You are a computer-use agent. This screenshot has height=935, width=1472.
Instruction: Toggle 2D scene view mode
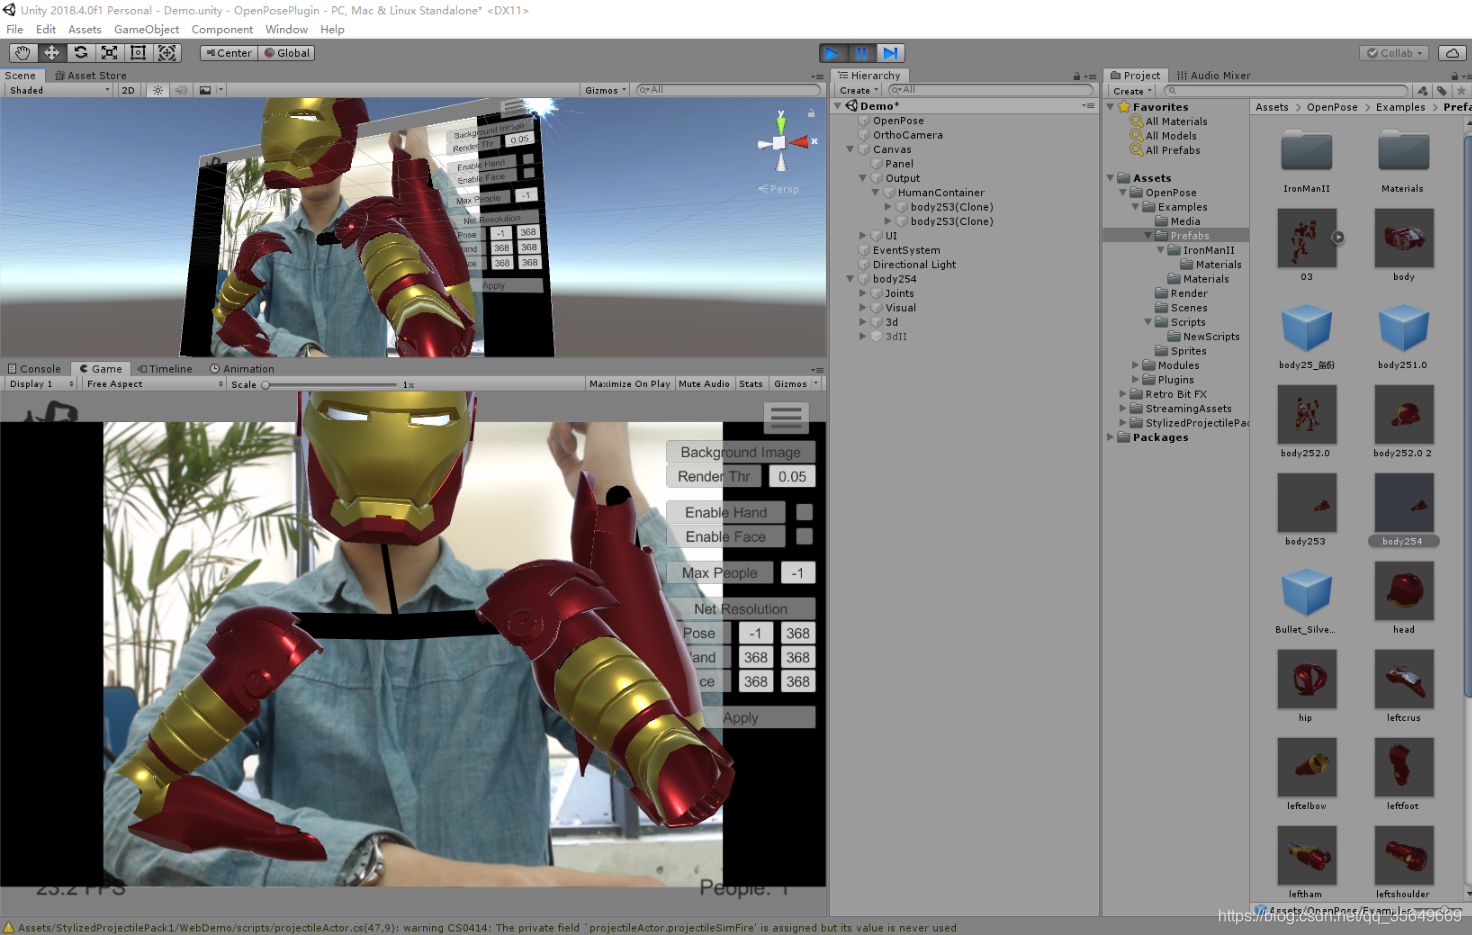128,90
